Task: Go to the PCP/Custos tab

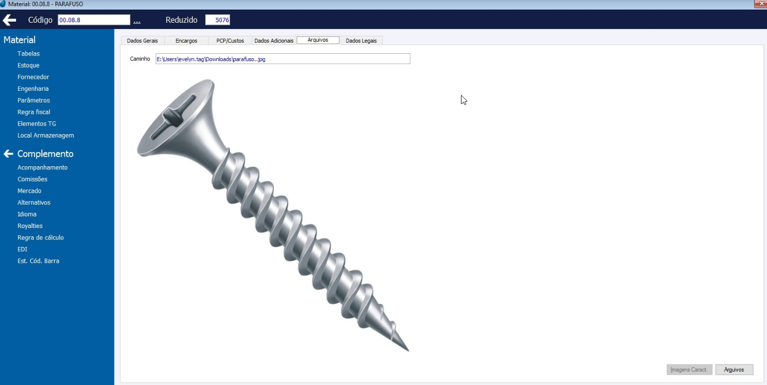Action: pos(230,41)
